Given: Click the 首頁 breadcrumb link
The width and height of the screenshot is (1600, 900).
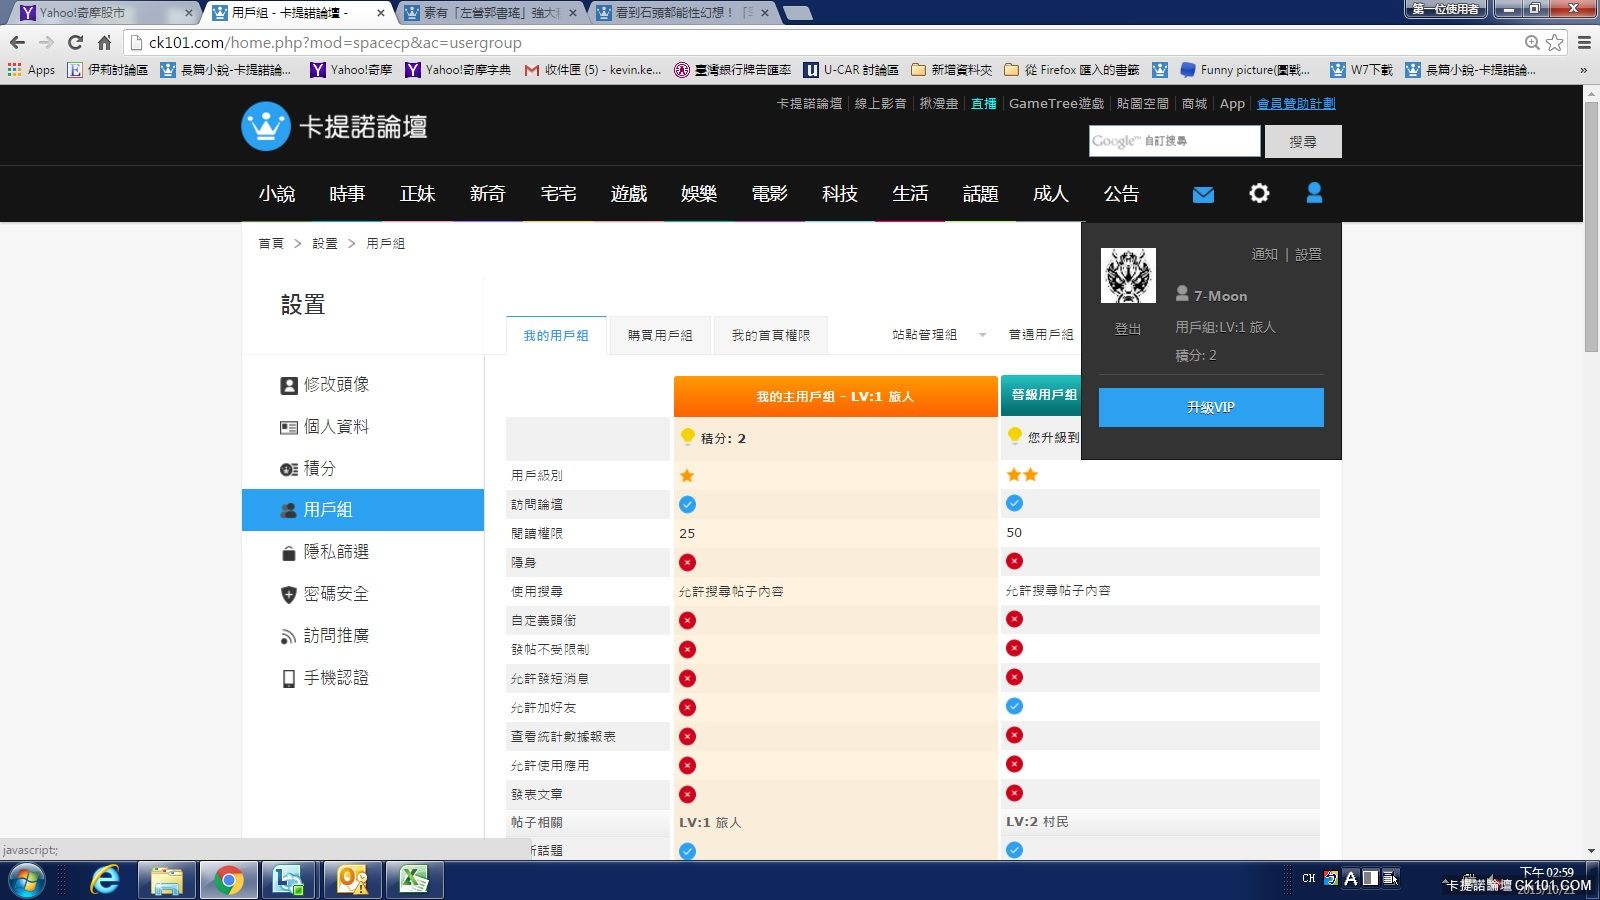Looking at the screenshot, I should 271,243.
